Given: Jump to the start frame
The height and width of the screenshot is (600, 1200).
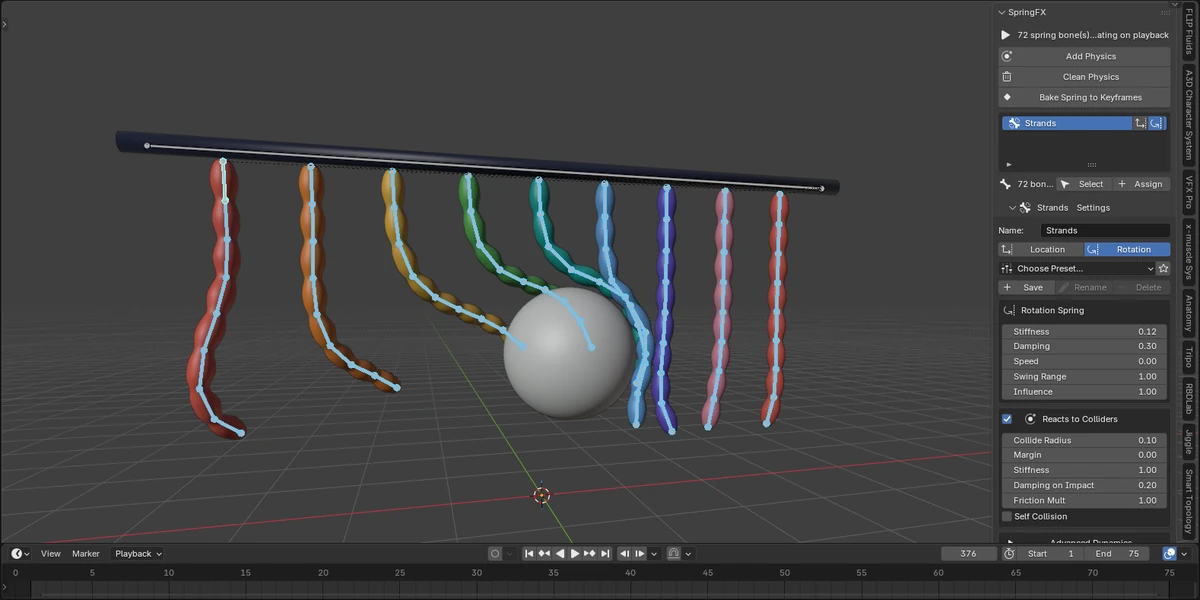Looking at the screenshot, I should [x=530, y=553].
